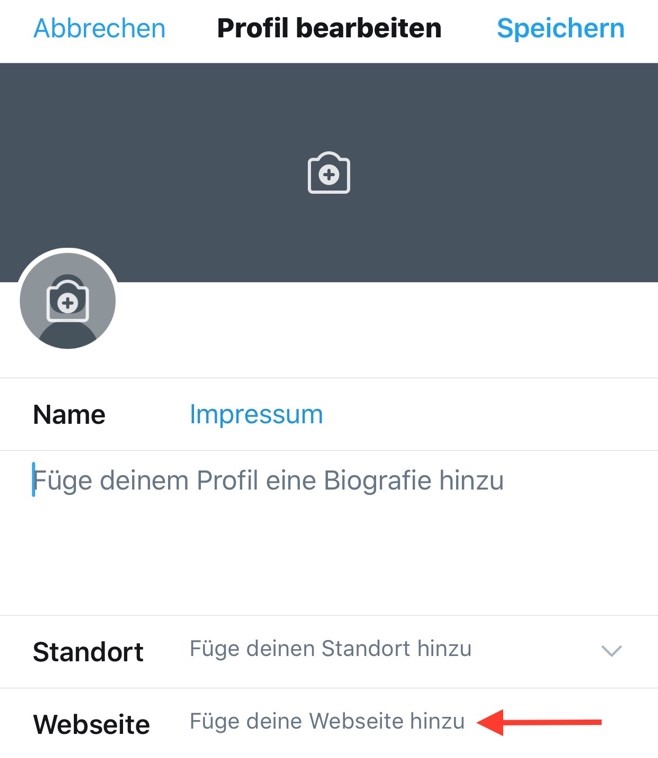Tap the header photo camera icon

point(329,173)
